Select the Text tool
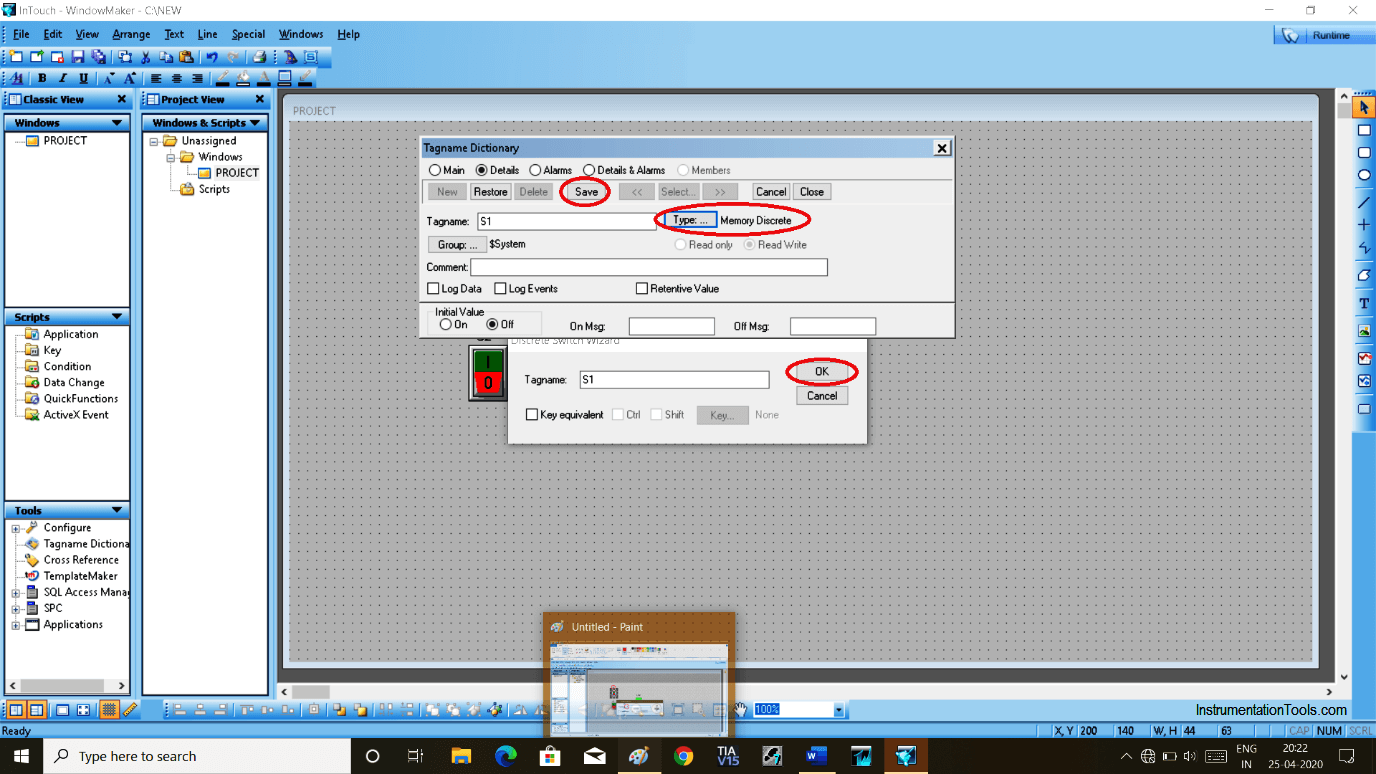This screenshot has height=774, width=1376. click(x=1364, y=303)
